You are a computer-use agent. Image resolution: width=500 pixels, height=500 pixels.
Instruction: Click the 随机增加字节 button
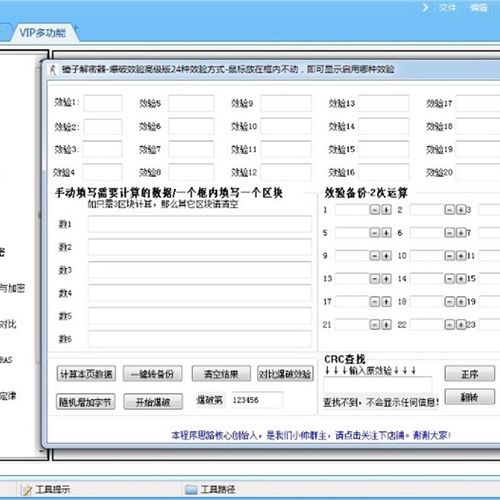pyautogui.click(x=86, y=402)
